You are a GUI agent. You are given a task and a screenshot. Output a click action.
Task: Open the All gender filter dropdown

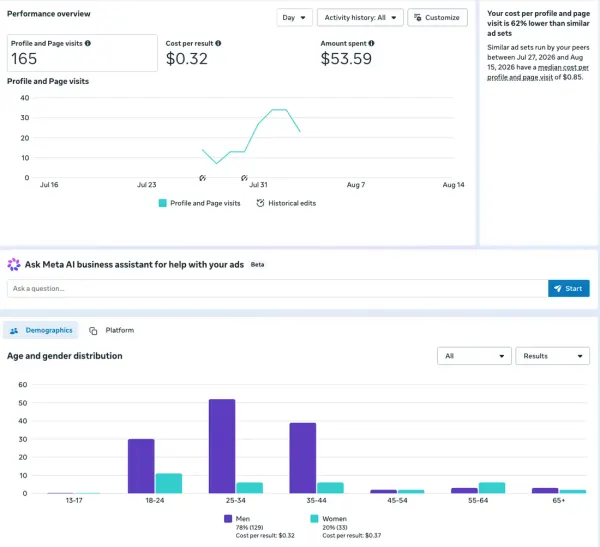pyautogui.click(x=474, y=356)
